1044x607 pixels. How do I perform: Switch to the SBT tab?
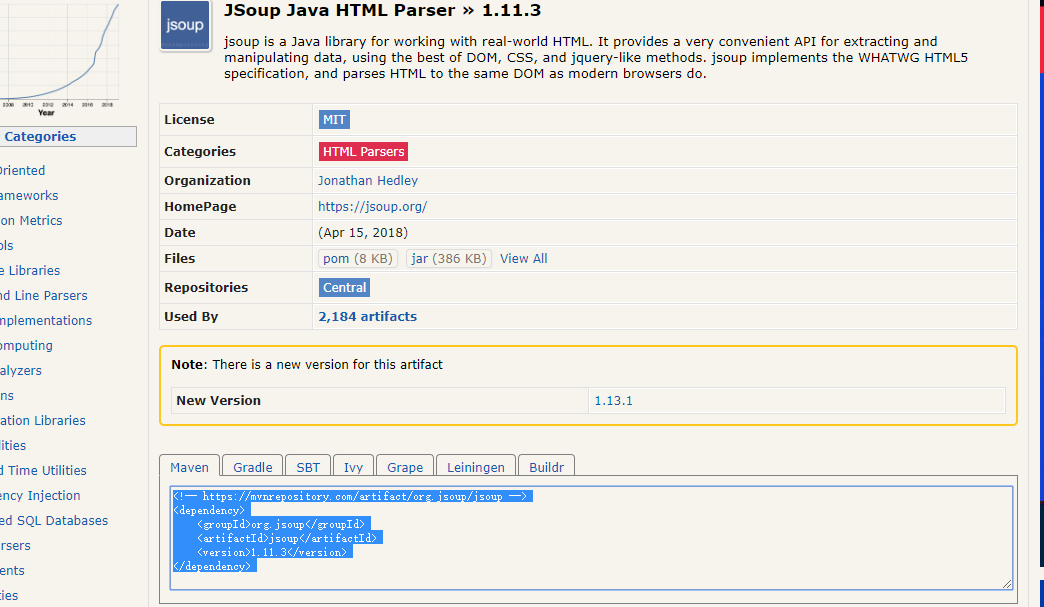click(308, 467)
